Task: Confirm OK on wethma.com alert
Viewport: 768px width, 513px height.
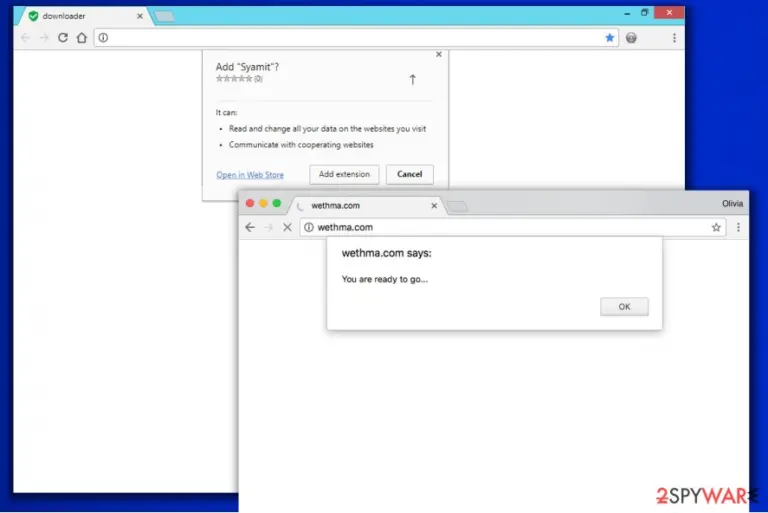Action: 624,307
